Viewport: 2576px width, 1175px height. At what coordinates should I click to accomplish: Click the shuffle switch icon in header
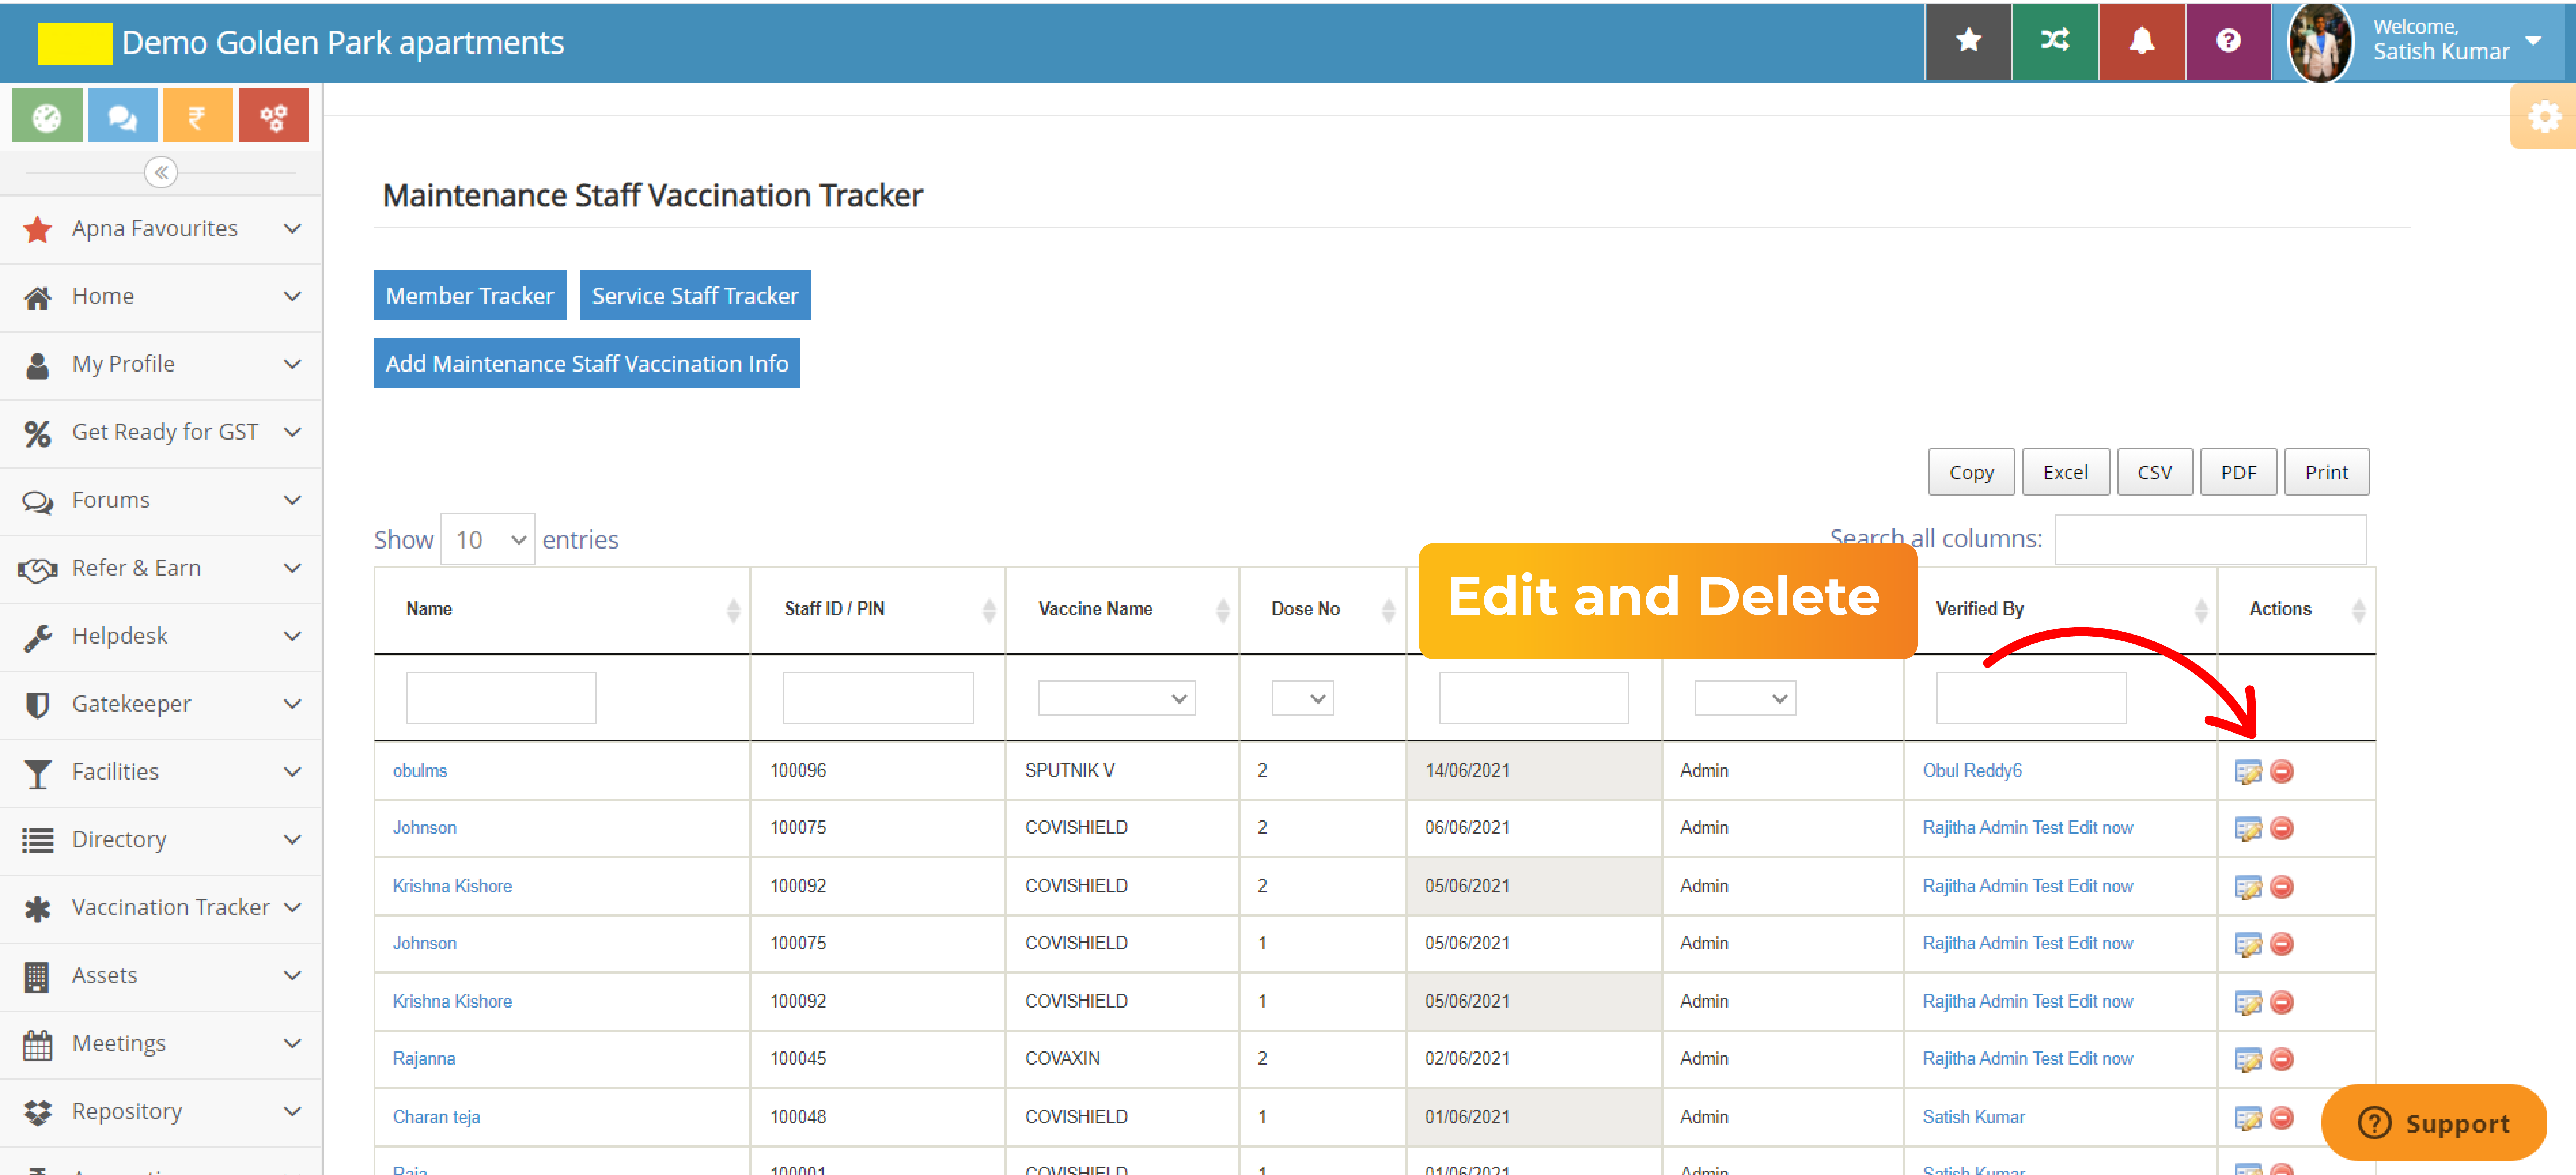click(2055, 41)
